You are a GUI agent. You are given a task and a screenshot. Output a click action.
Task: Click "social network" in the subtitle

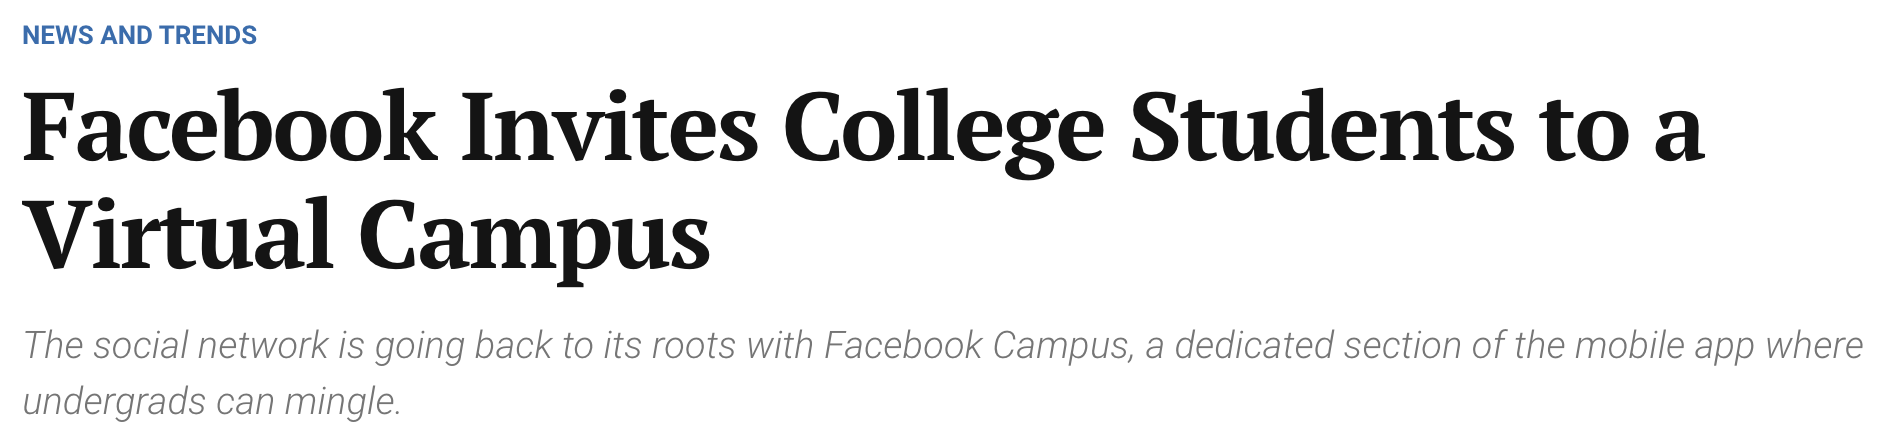pos(211,346)
